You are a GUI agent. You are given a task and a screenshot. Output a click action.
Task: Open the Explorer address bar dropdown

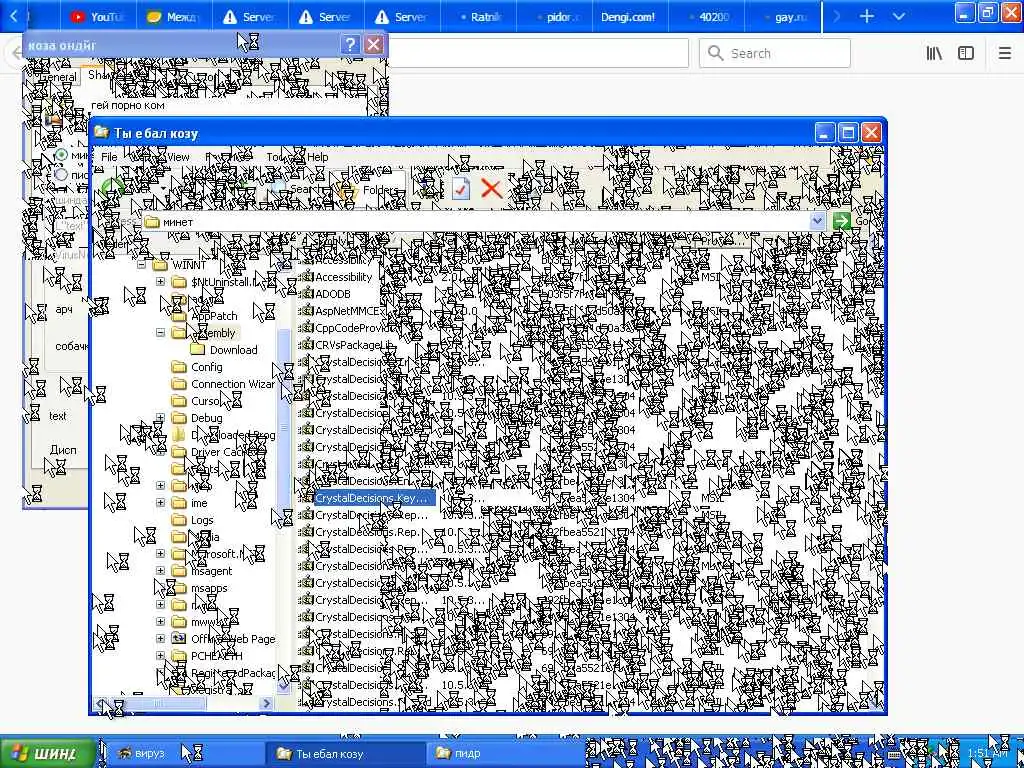coord(817,221)
